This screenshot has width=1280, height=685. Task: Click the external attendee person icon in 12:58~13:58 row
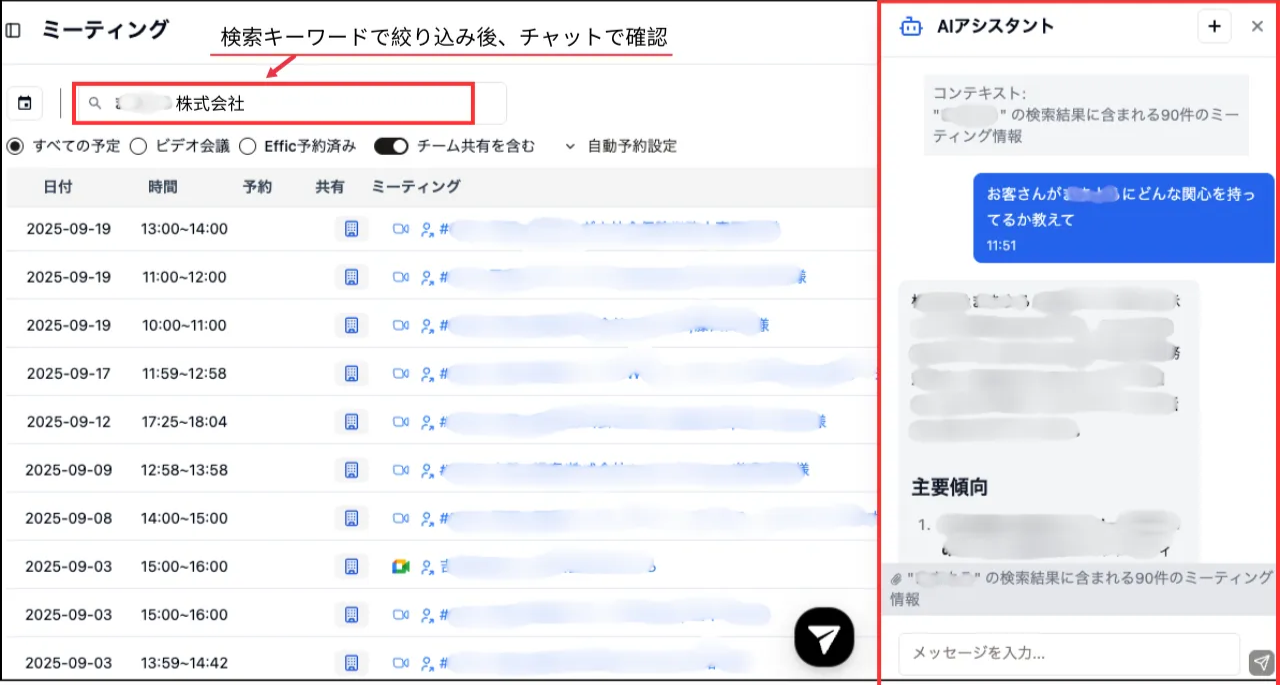click(x=428, y=470)
